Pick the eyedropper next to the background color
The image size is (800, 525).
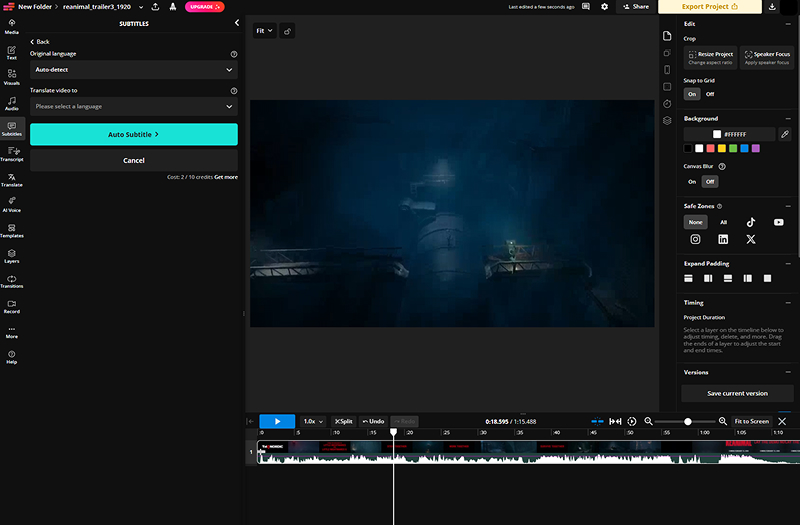click(785, 134)
